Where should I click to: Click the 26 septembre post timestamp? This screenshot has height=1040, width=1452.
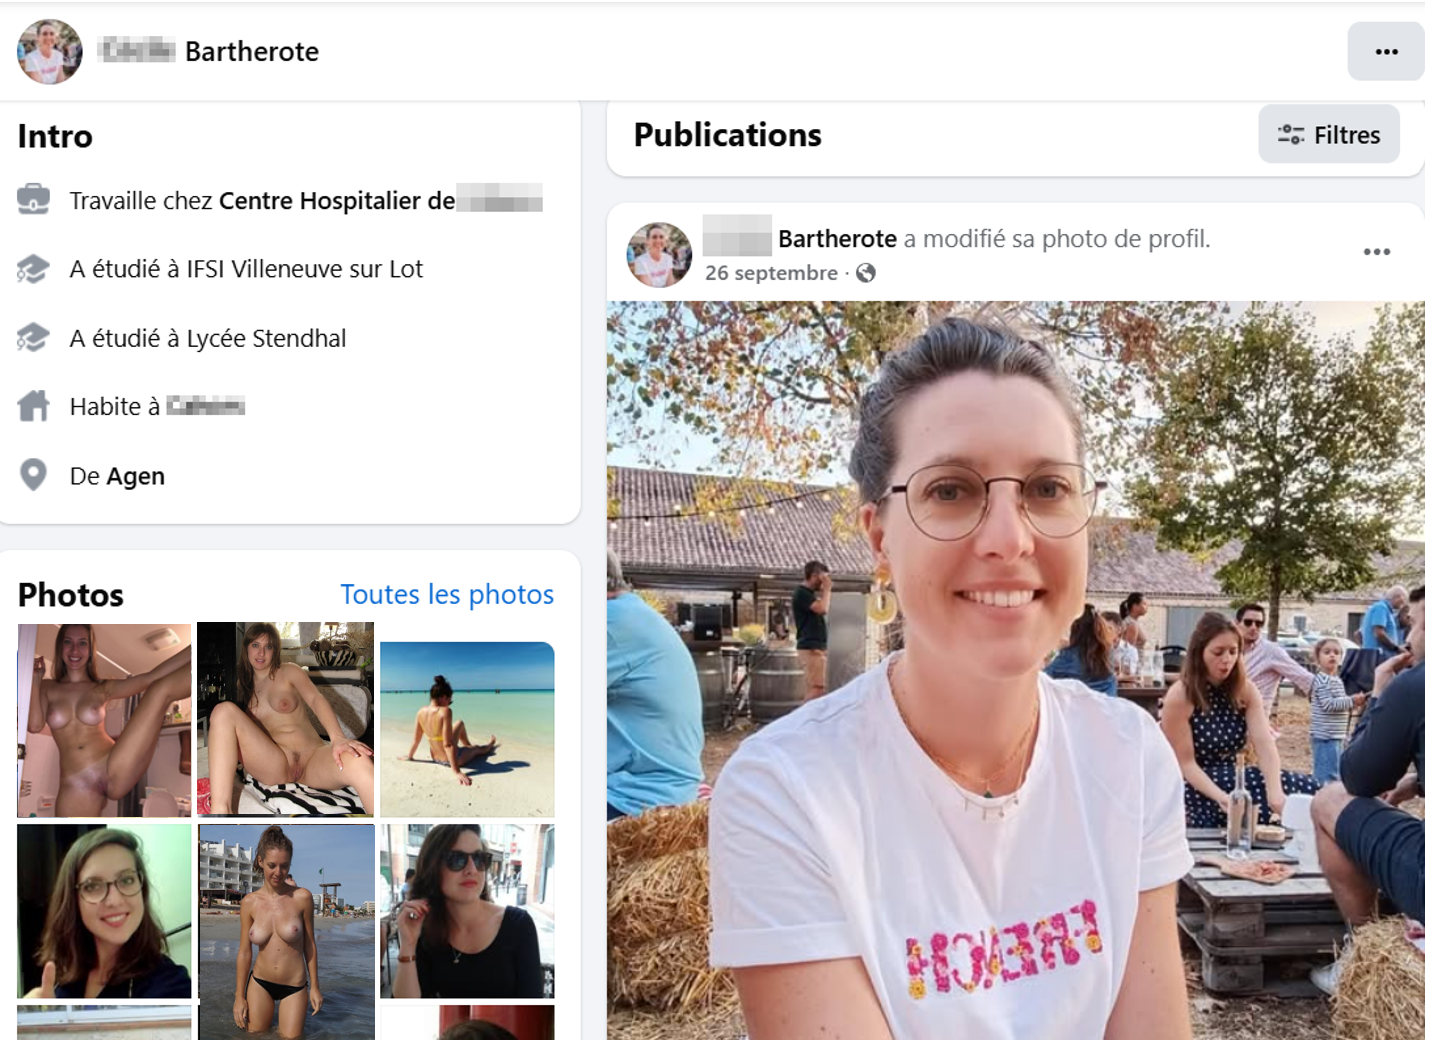[771, 273]
